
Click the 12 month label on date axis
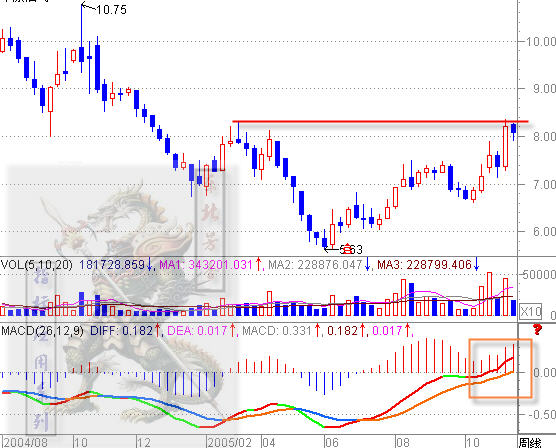(144, 443)
